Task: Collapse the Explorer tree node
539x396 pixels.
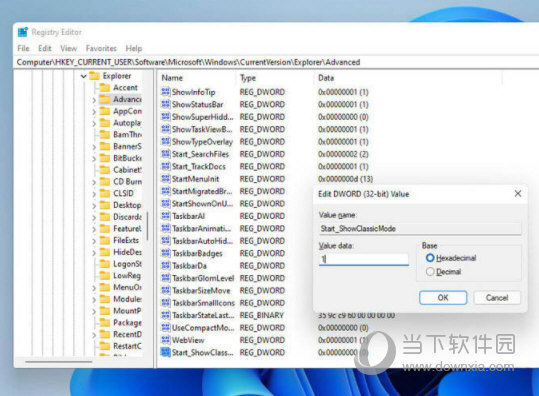Action: click(x=83, y=76)
